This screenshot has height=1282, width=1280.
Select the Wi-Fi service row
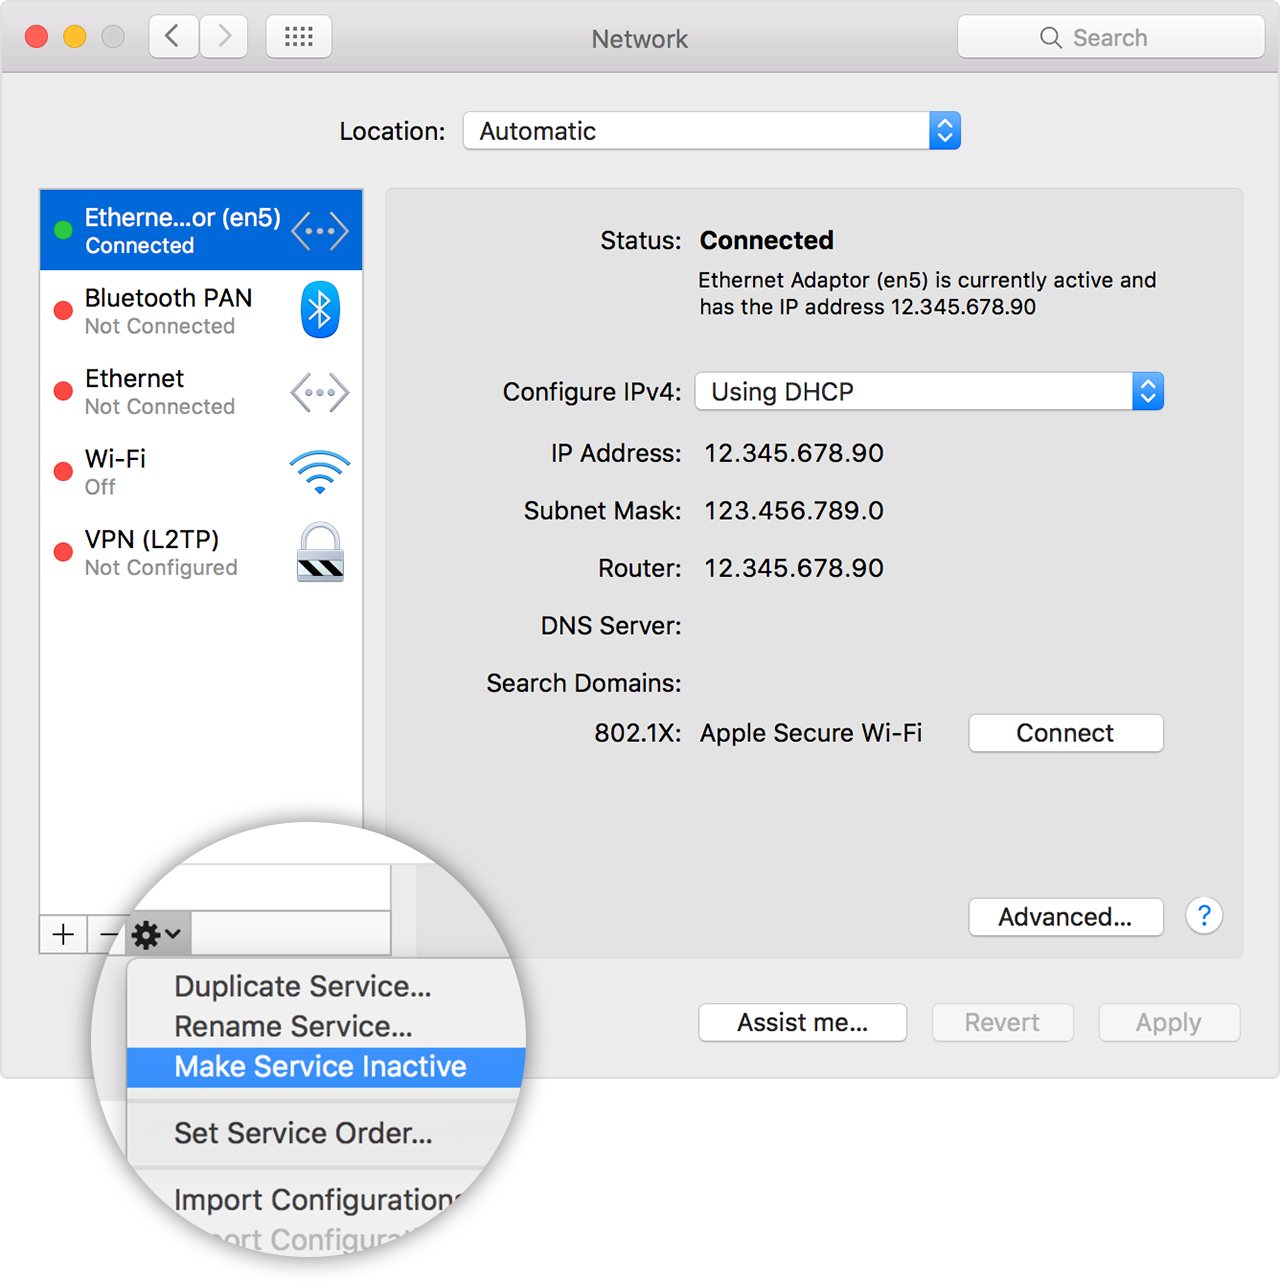(201, 472)
